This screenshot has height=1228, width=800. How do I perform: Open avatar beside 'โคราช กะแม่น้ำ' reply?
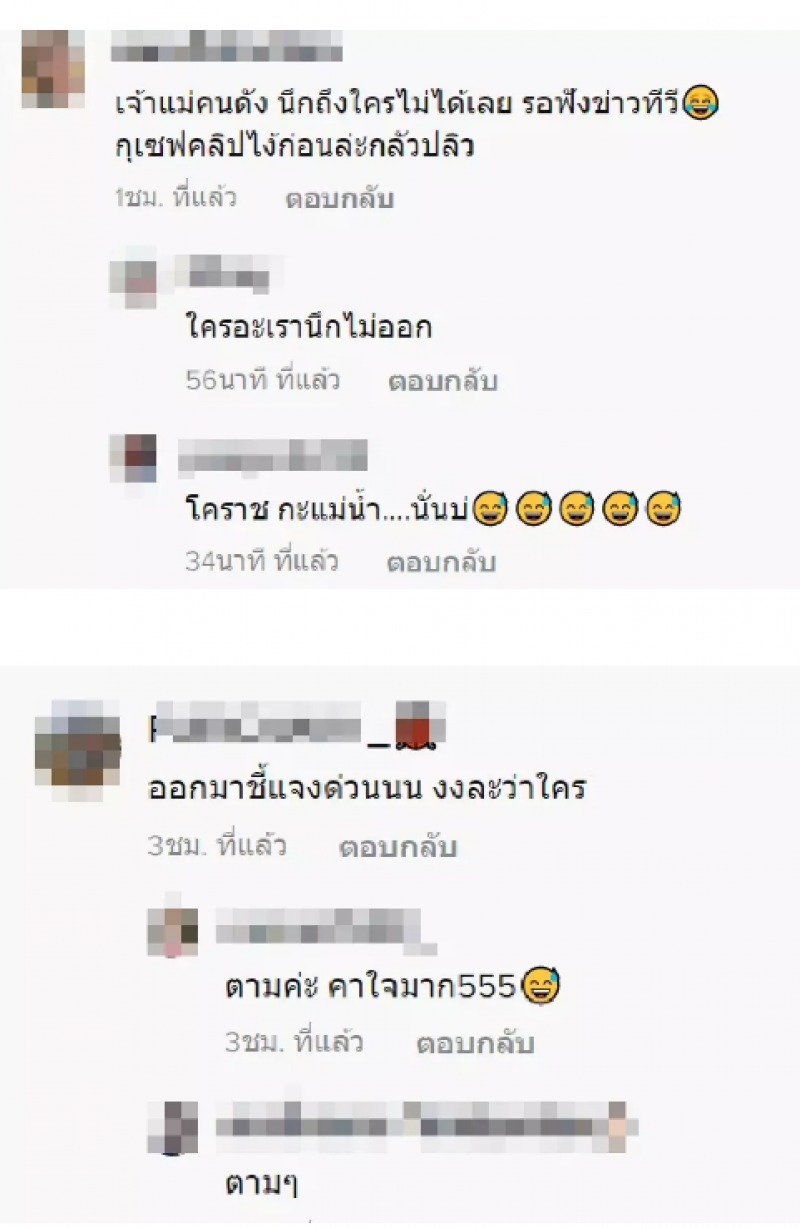(133, 455)
